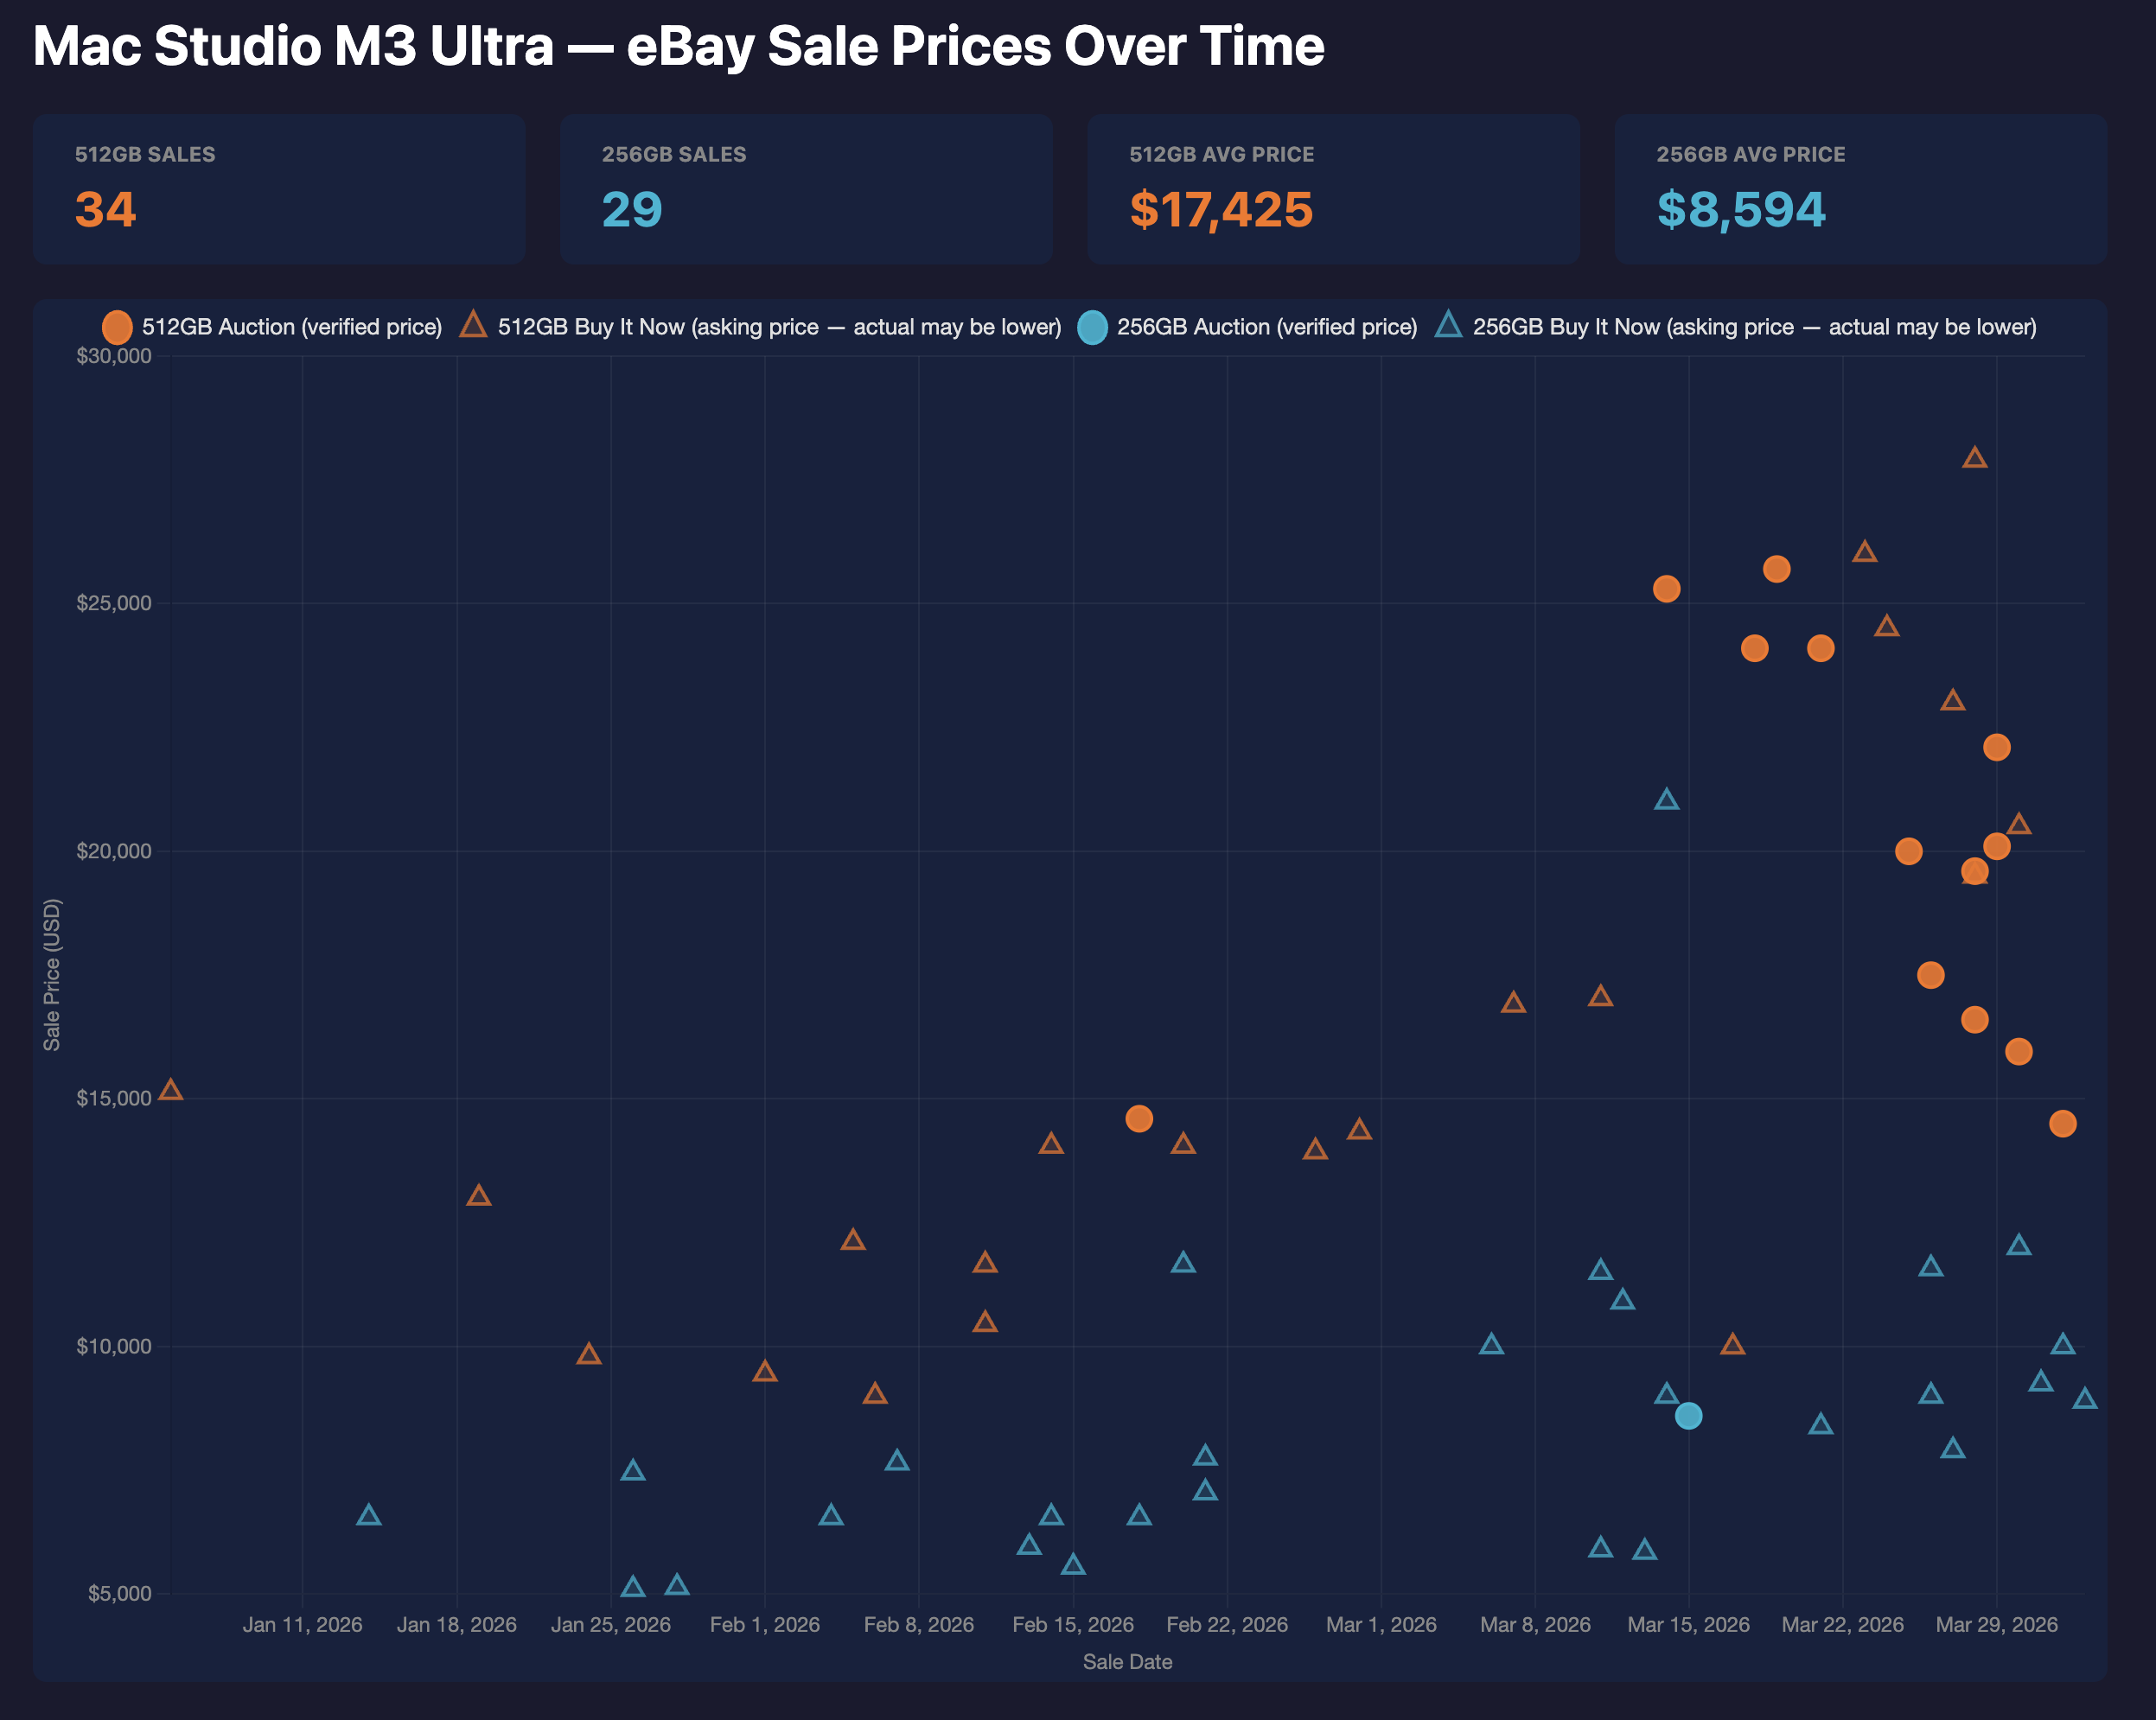Select the topmost orange auction circle above $25,000

(x=1777, y=570)
